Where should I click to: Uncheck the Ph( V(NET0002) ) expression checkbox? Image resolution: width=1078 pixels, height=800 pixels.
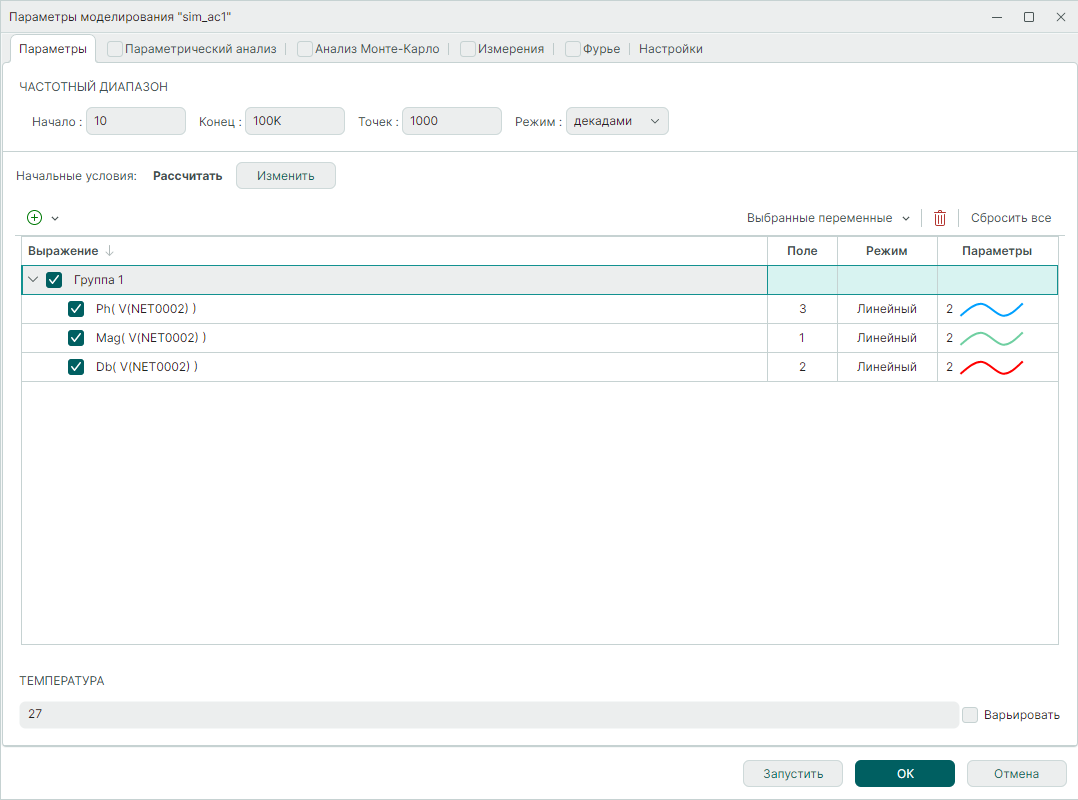pyautogui.click(x=76, y=309)
